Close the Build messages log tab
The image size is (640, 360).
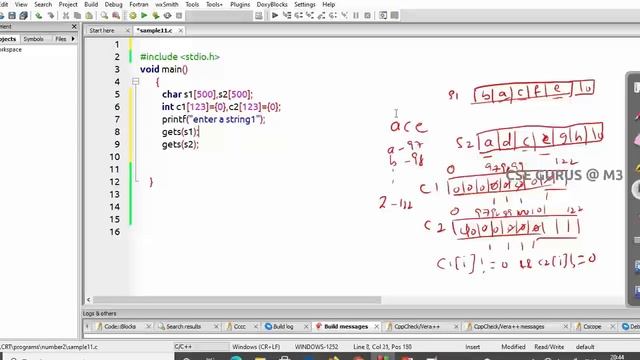point(376,327)
